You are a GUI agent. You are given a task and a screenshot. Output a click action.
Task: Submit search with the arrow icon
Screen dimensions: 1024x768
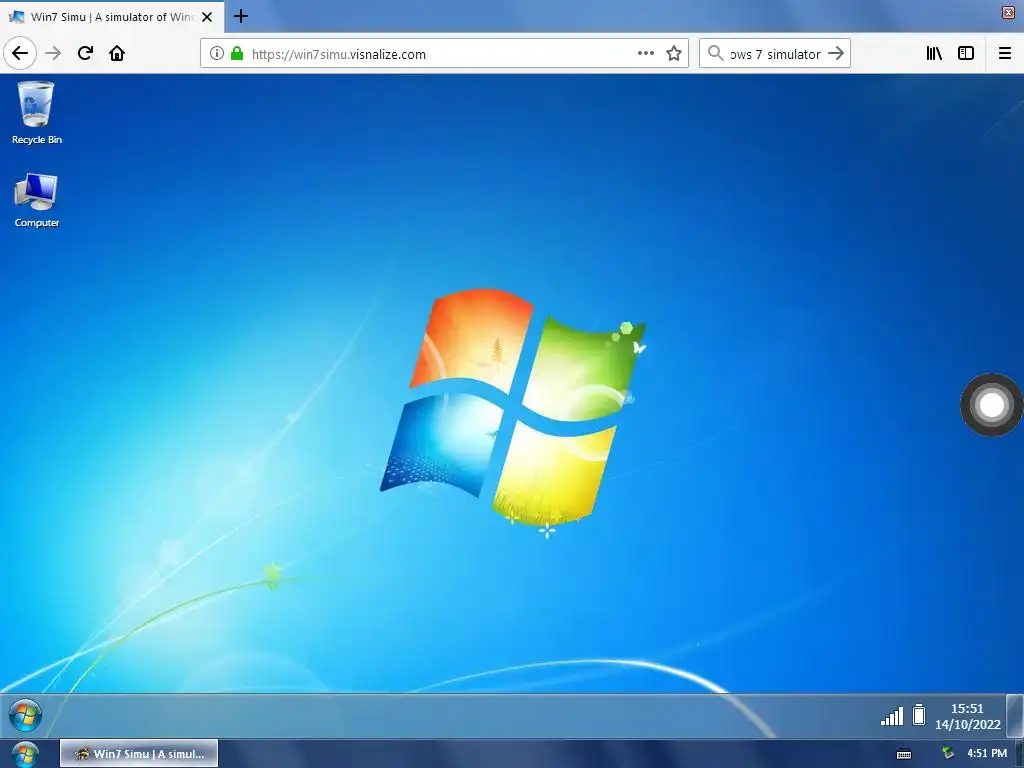pos(836,54)
